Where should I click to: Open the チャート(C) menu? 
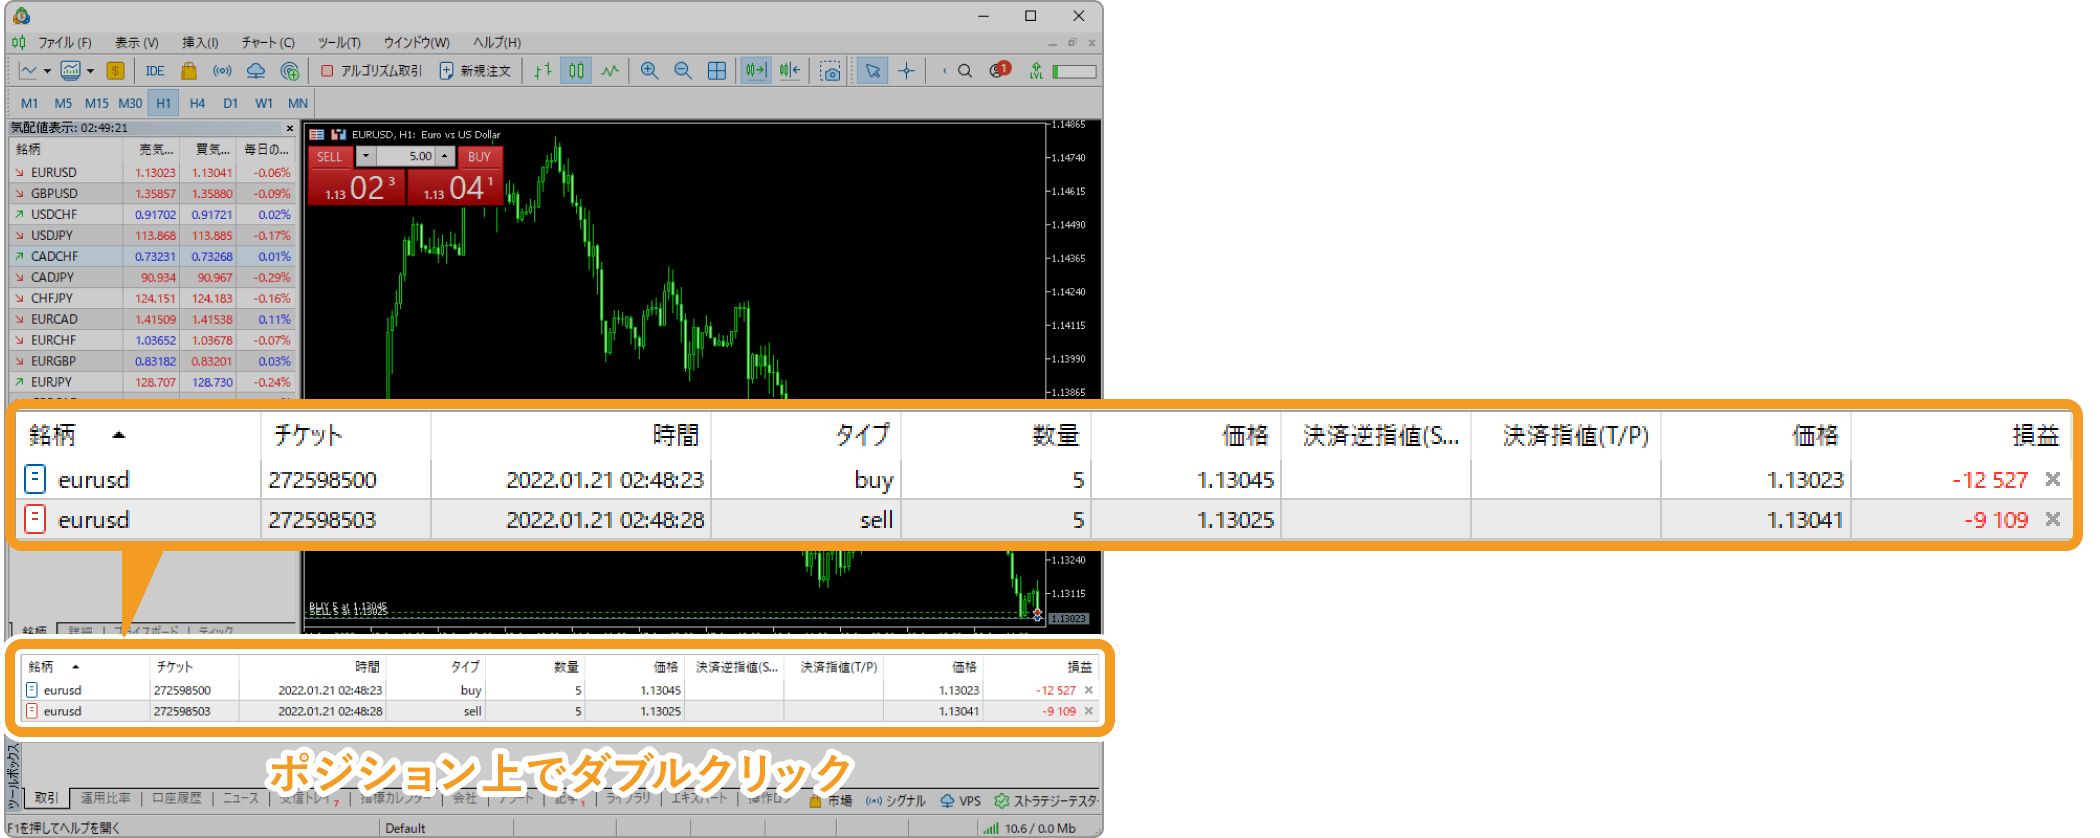(268, 43)
